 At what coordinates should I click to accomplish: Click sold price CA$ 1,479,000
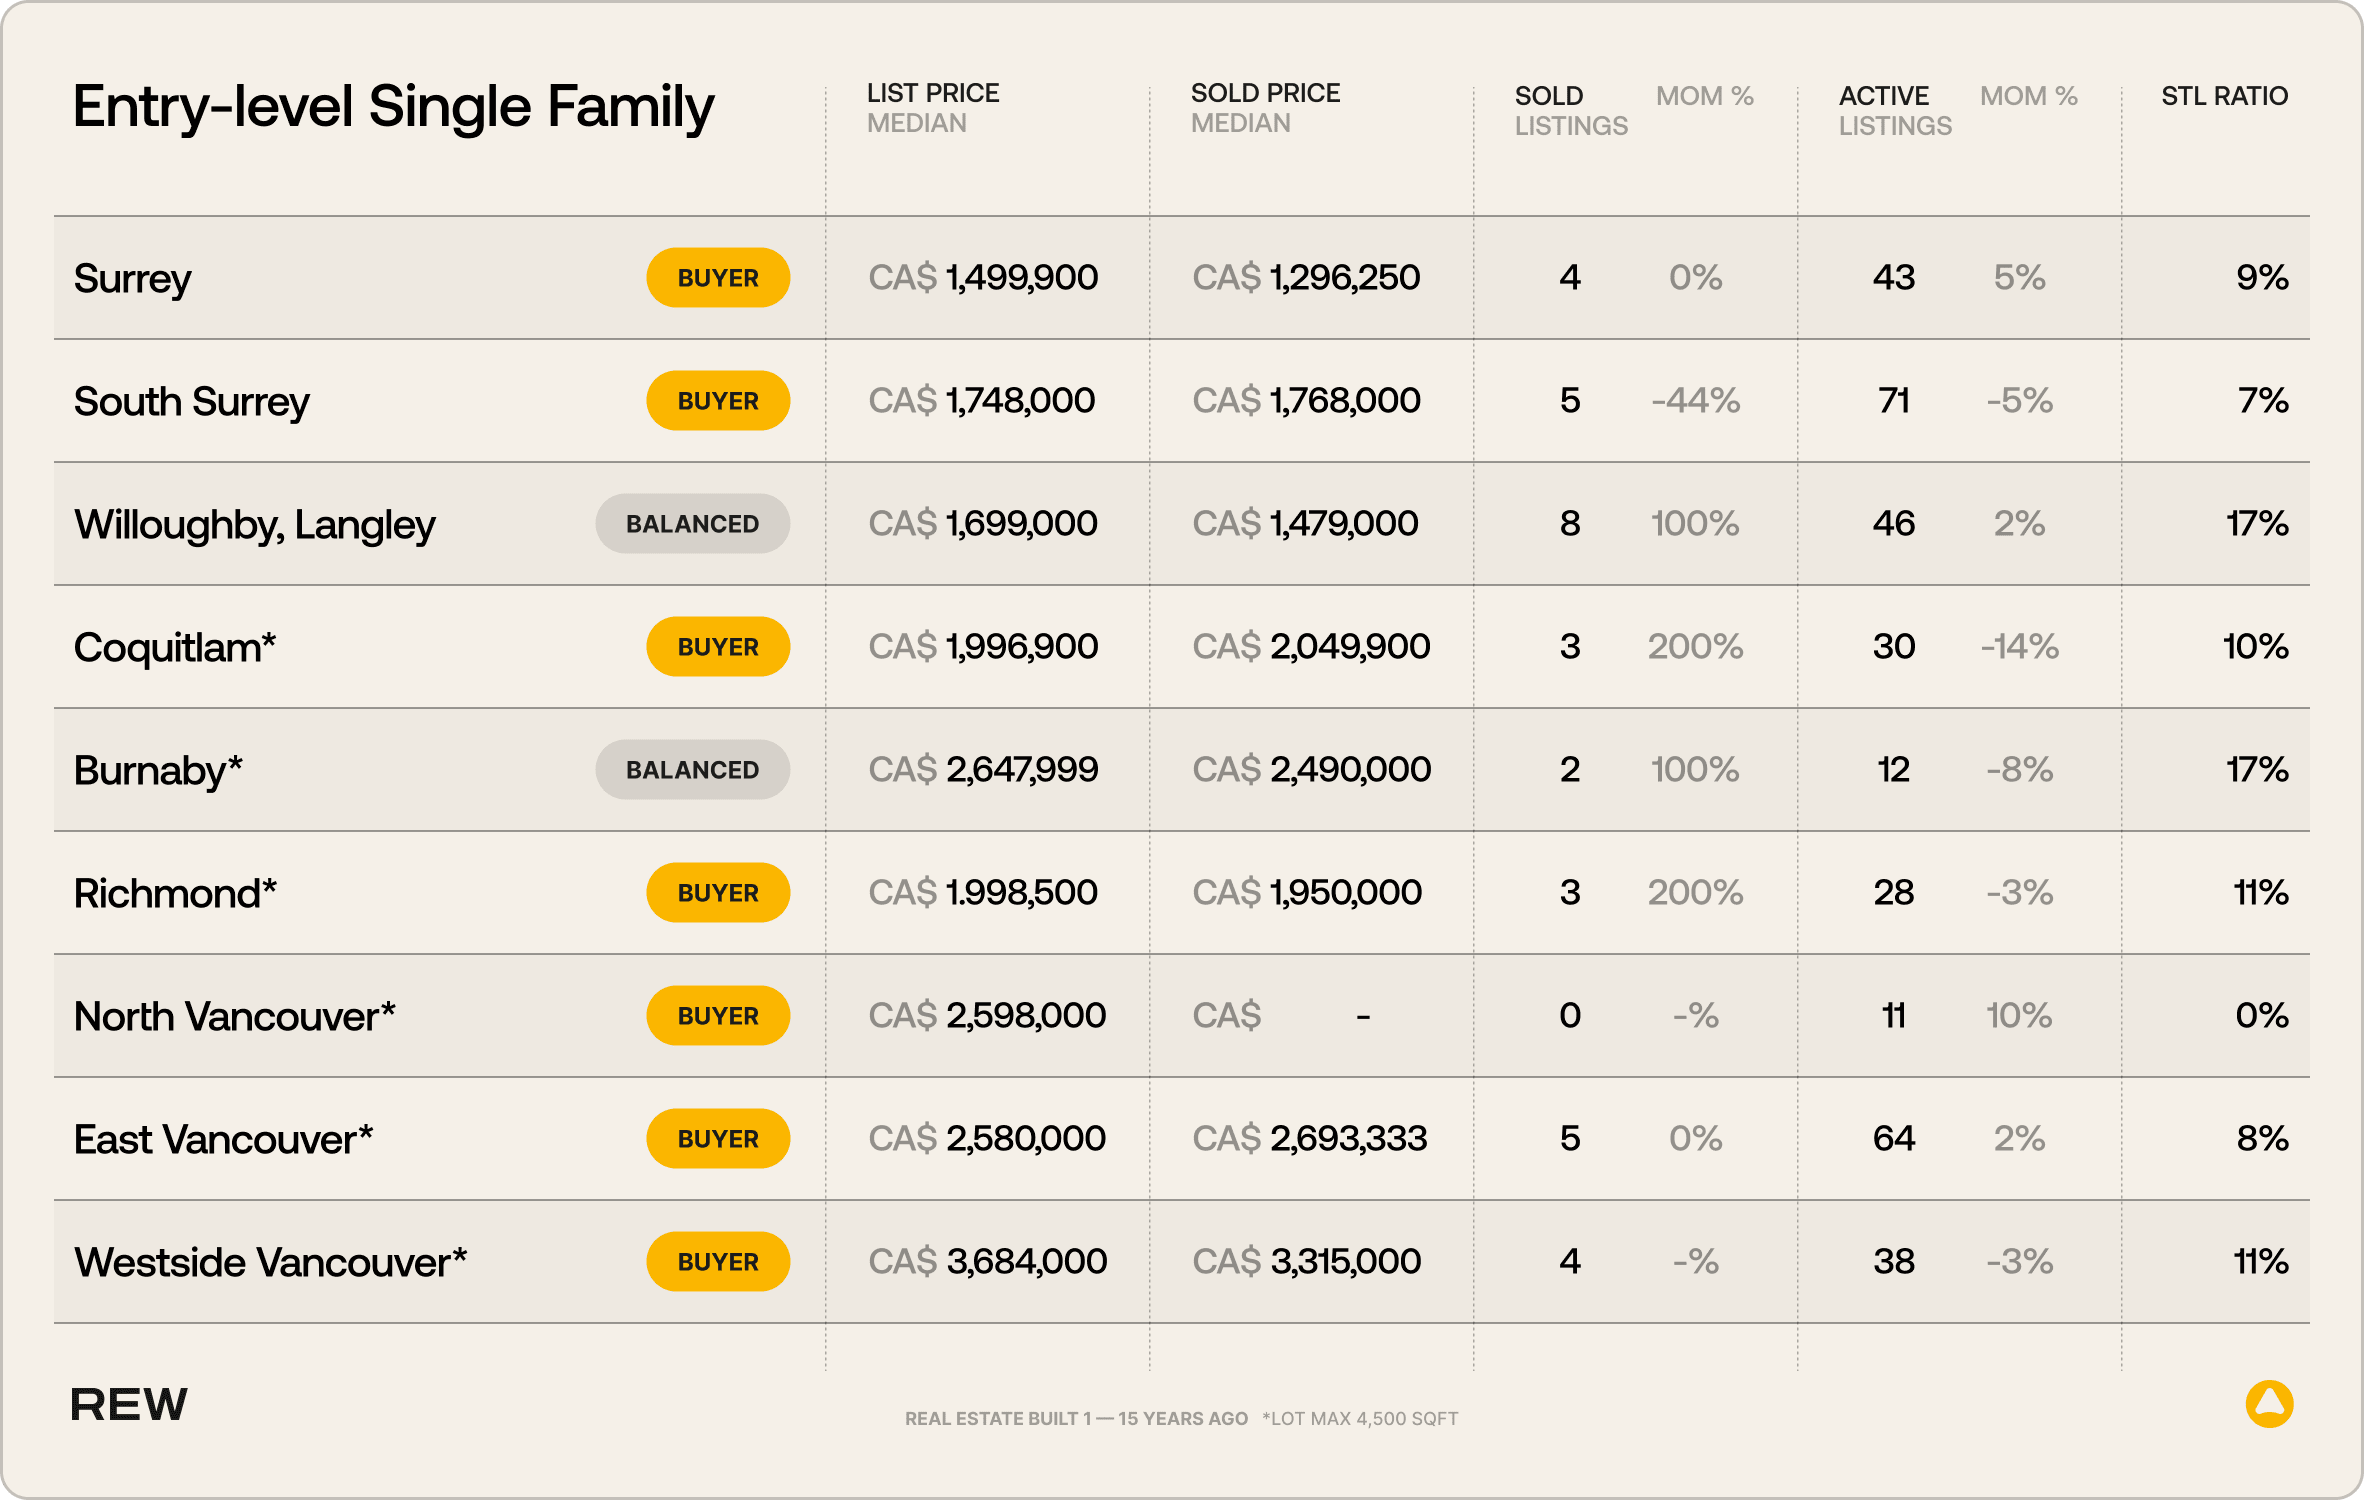(1305, 523)
